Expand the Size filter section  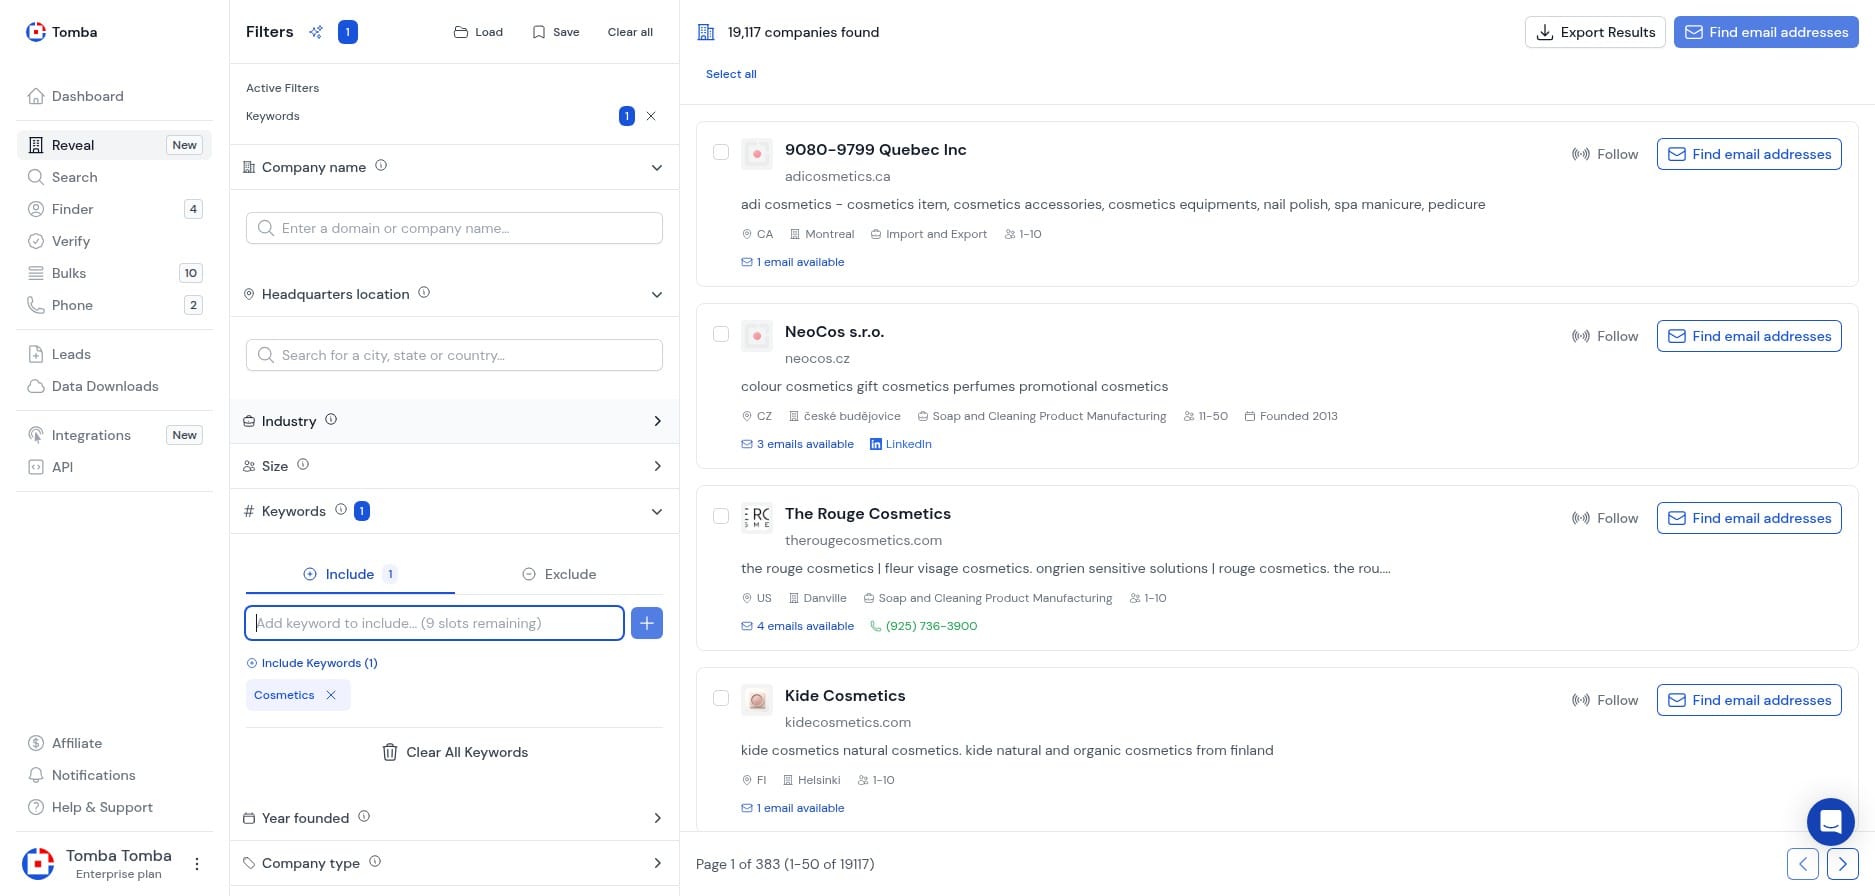(656, 466)
